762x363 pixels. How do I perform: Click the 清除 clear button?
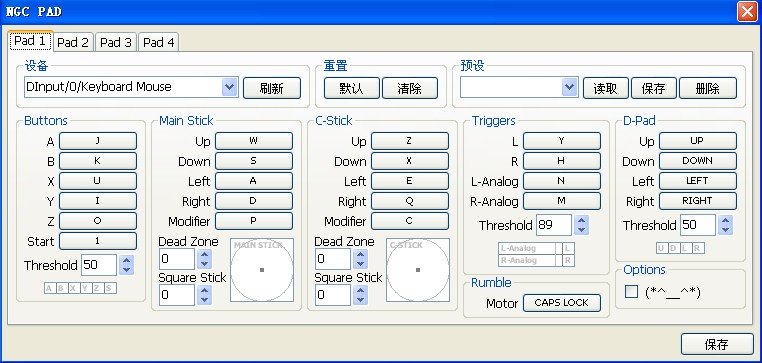pyautogui.click(x=410, y=88)
